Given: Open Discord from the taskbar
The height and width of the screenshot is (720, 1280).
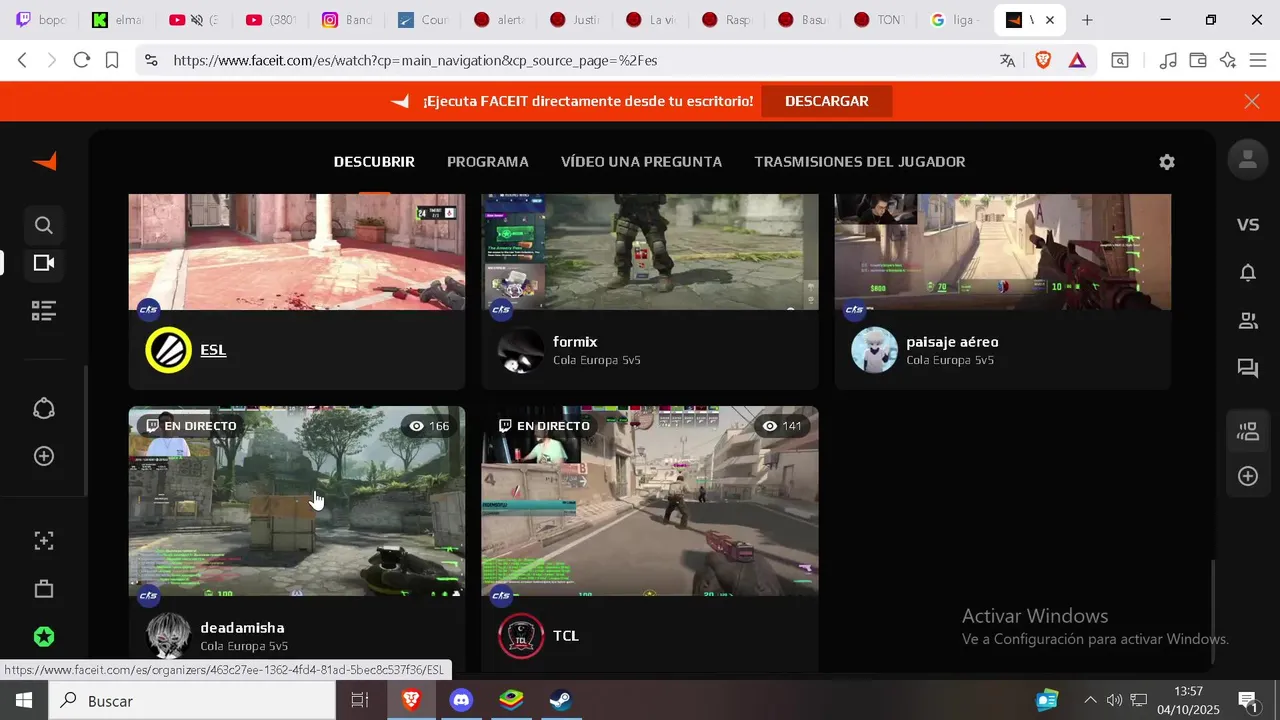Looking at the screenshot, I should (461, 701).
